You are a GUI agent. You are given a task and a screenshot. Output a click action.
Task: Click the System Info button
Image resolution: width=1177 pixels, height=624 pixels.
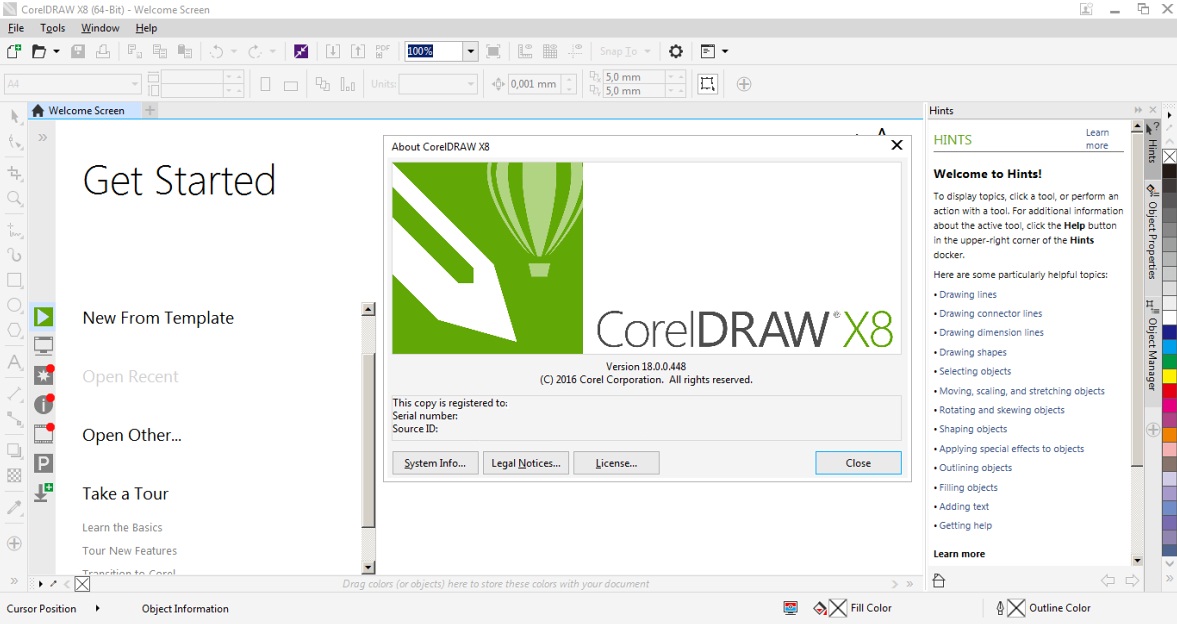coord(434,462)
